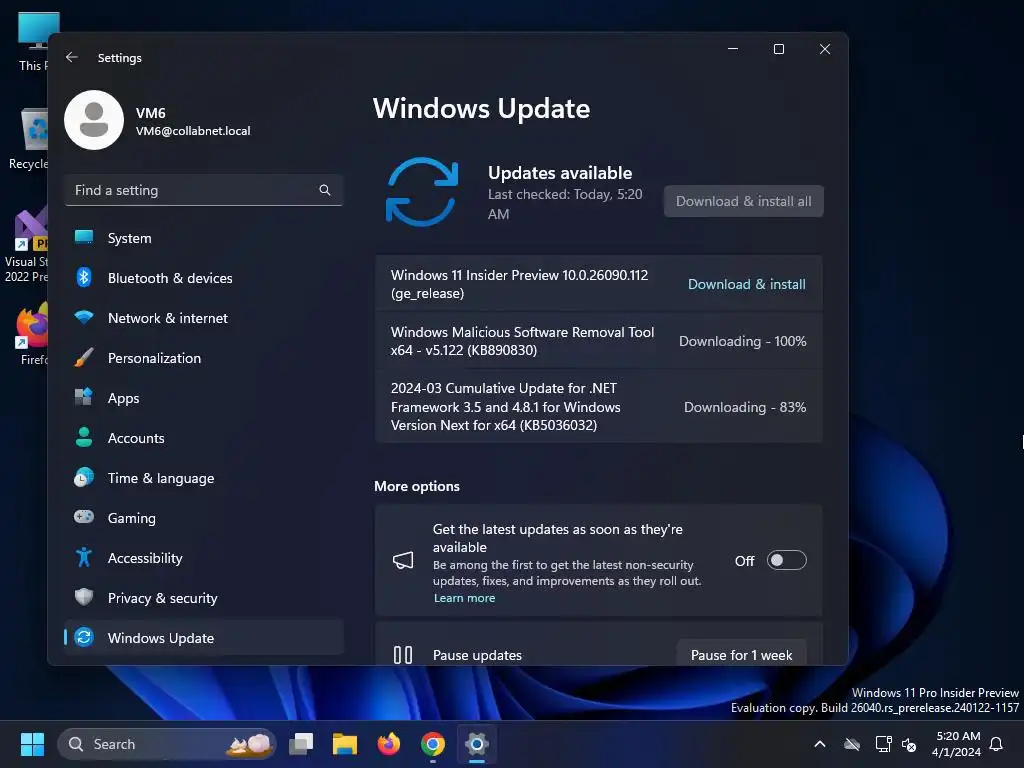
Task: Open the Windows Start menu
Action: coord(32,744)
